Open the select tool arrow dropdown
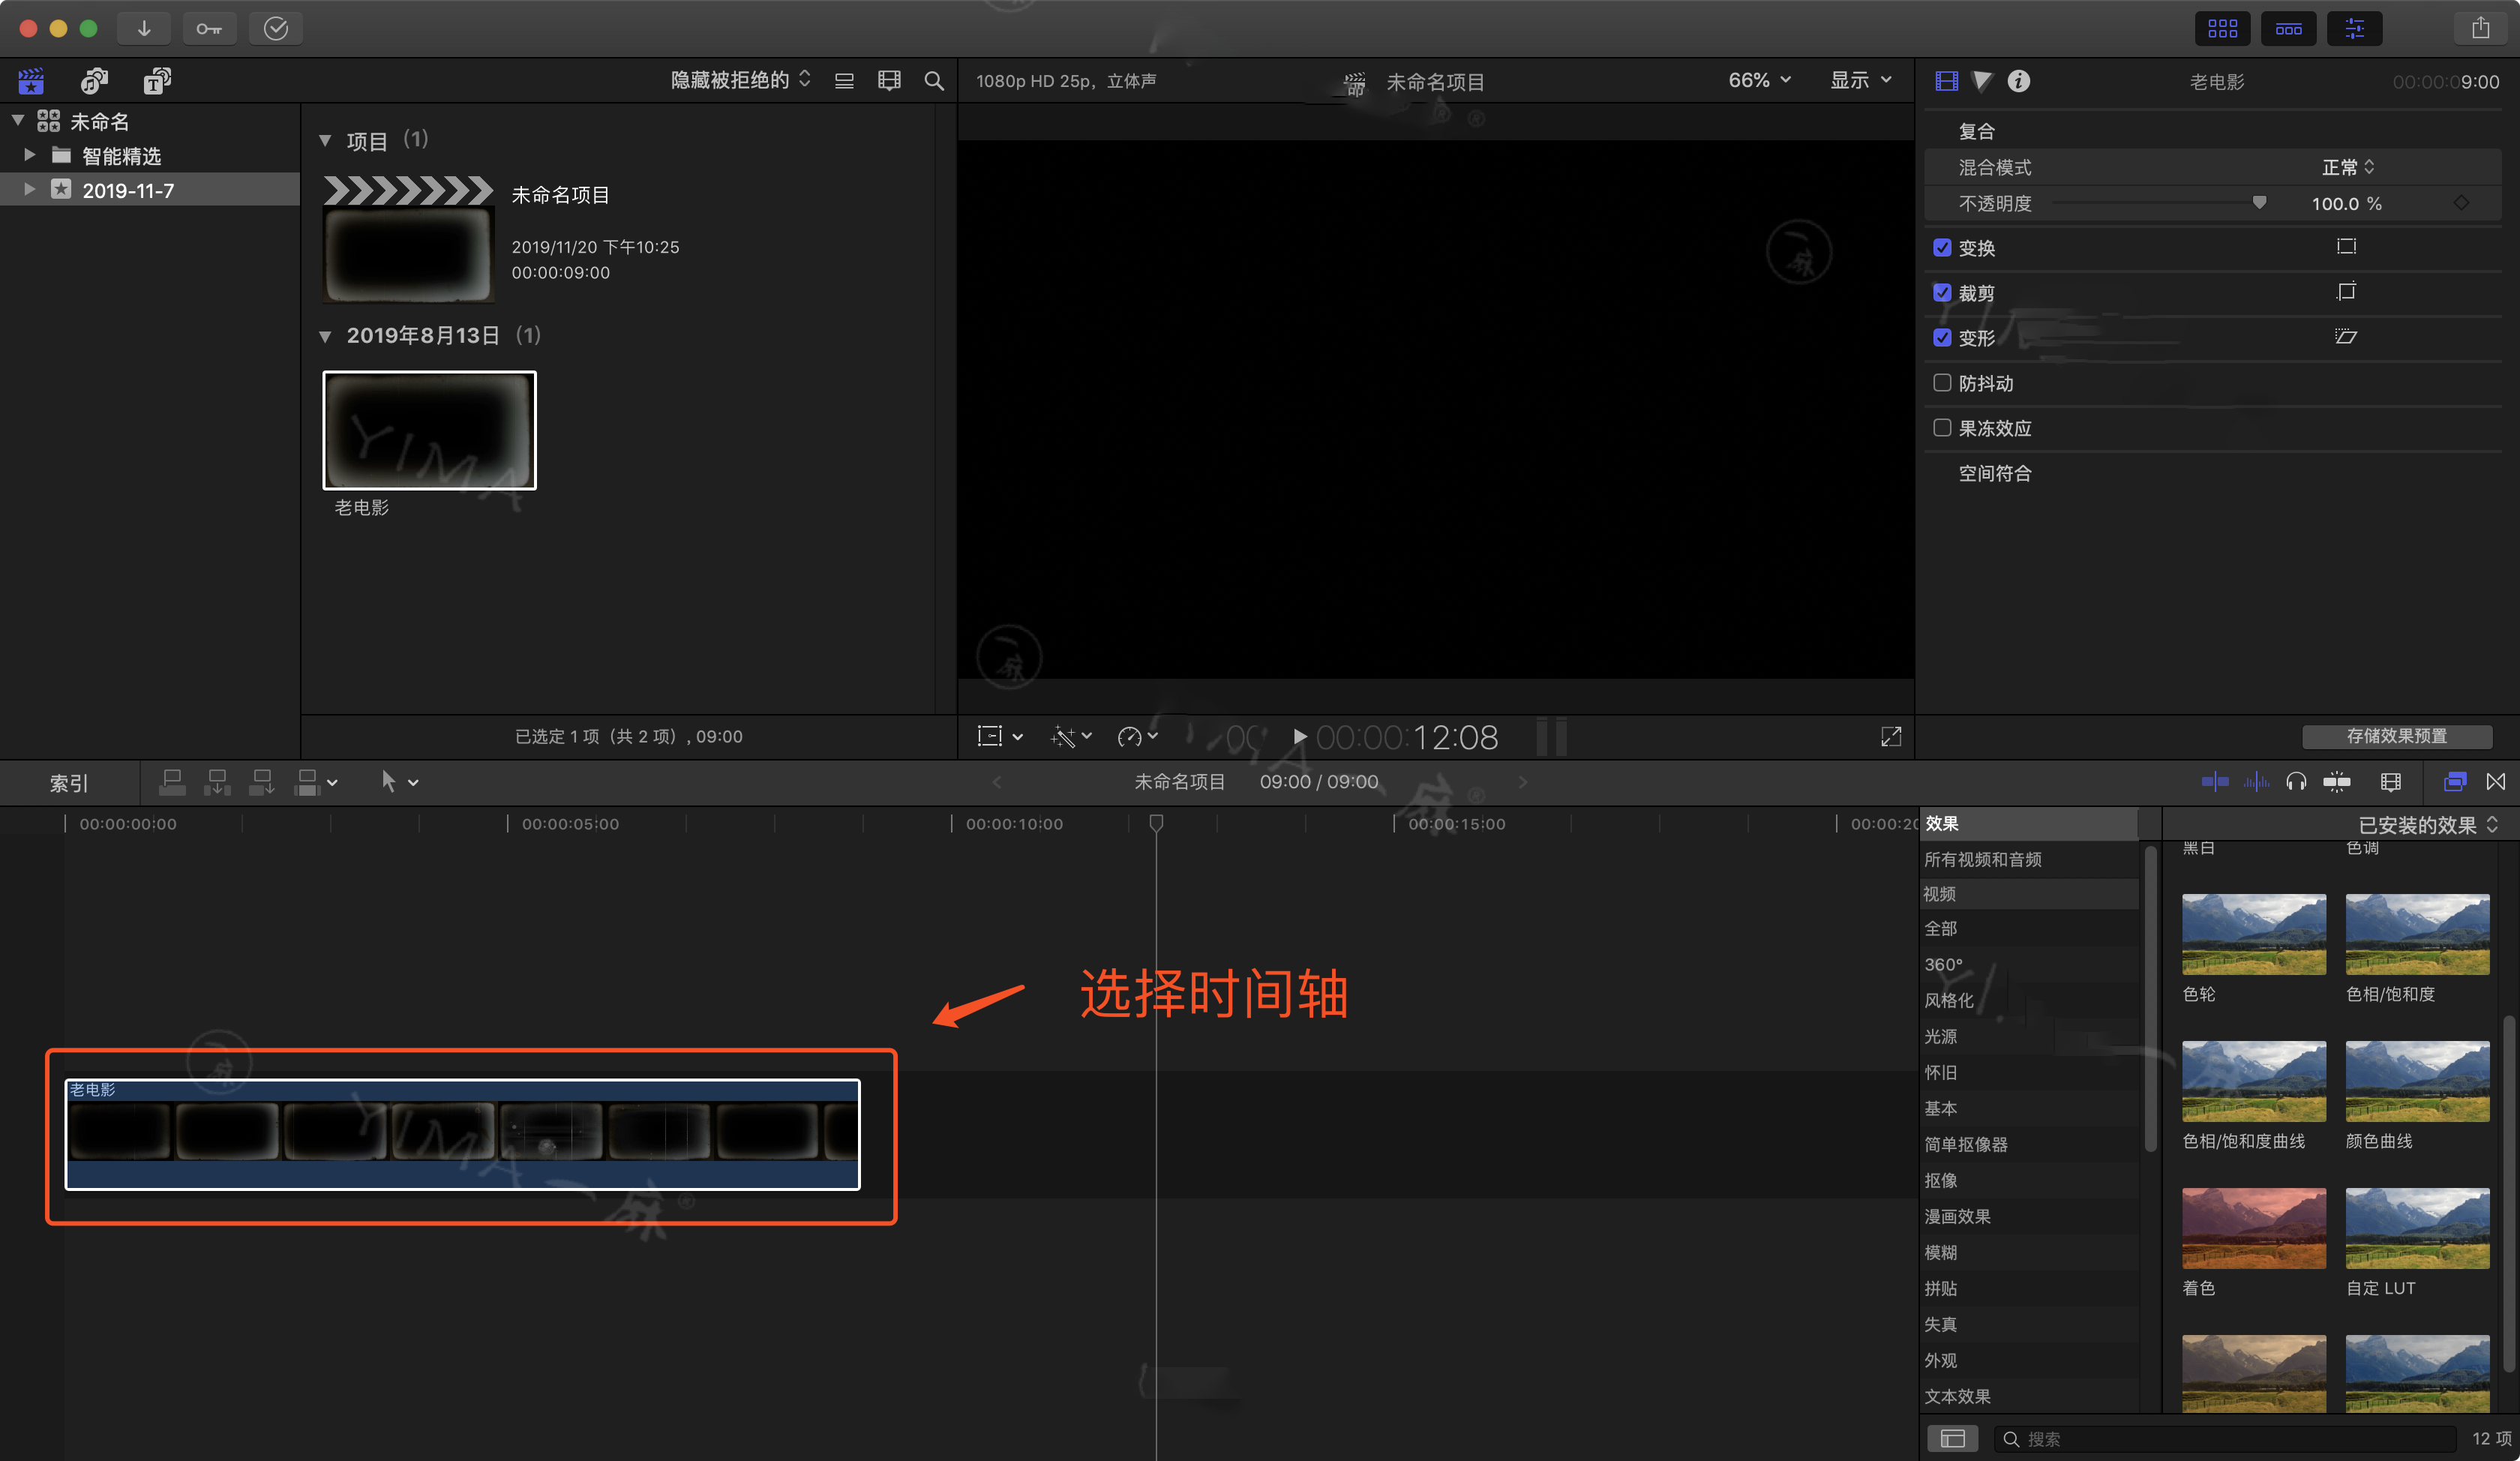The image size is (2520, 1461). (399, 782)
